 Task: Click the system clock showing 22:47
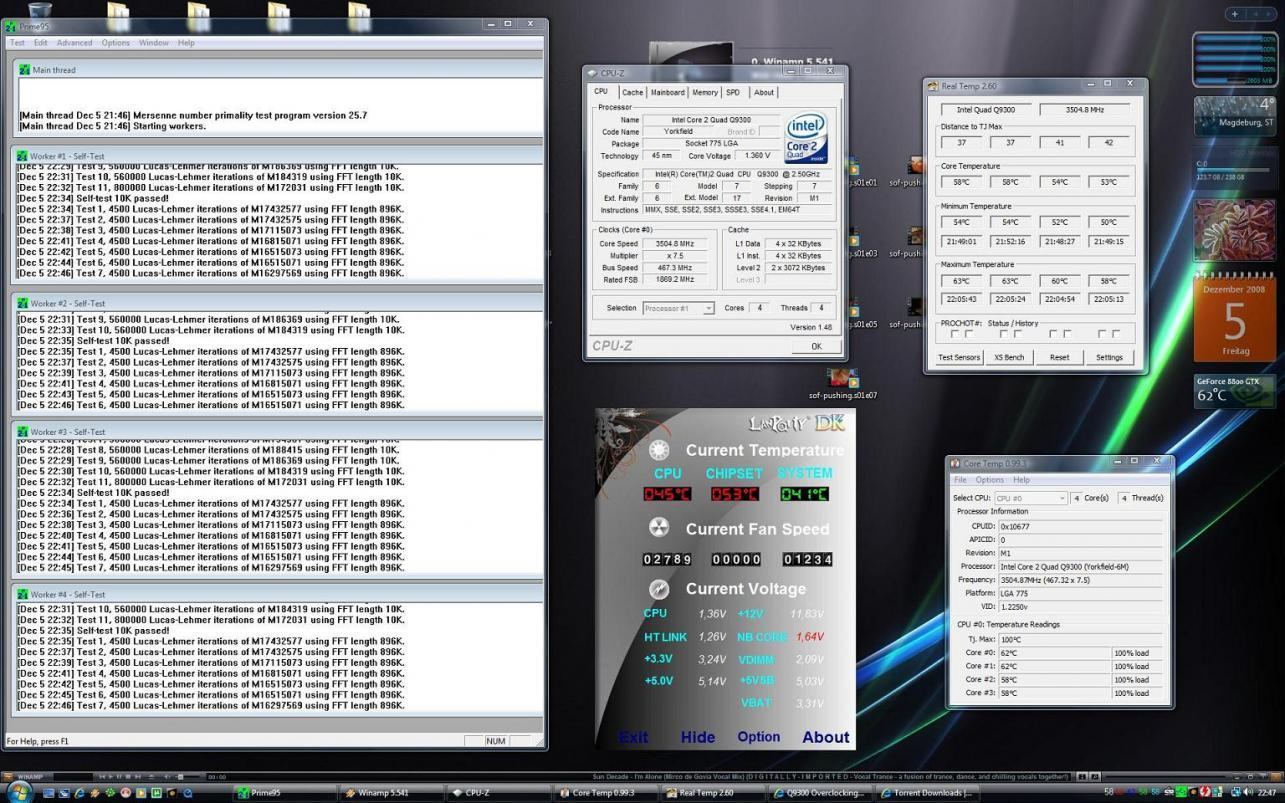coord(1266,792)
